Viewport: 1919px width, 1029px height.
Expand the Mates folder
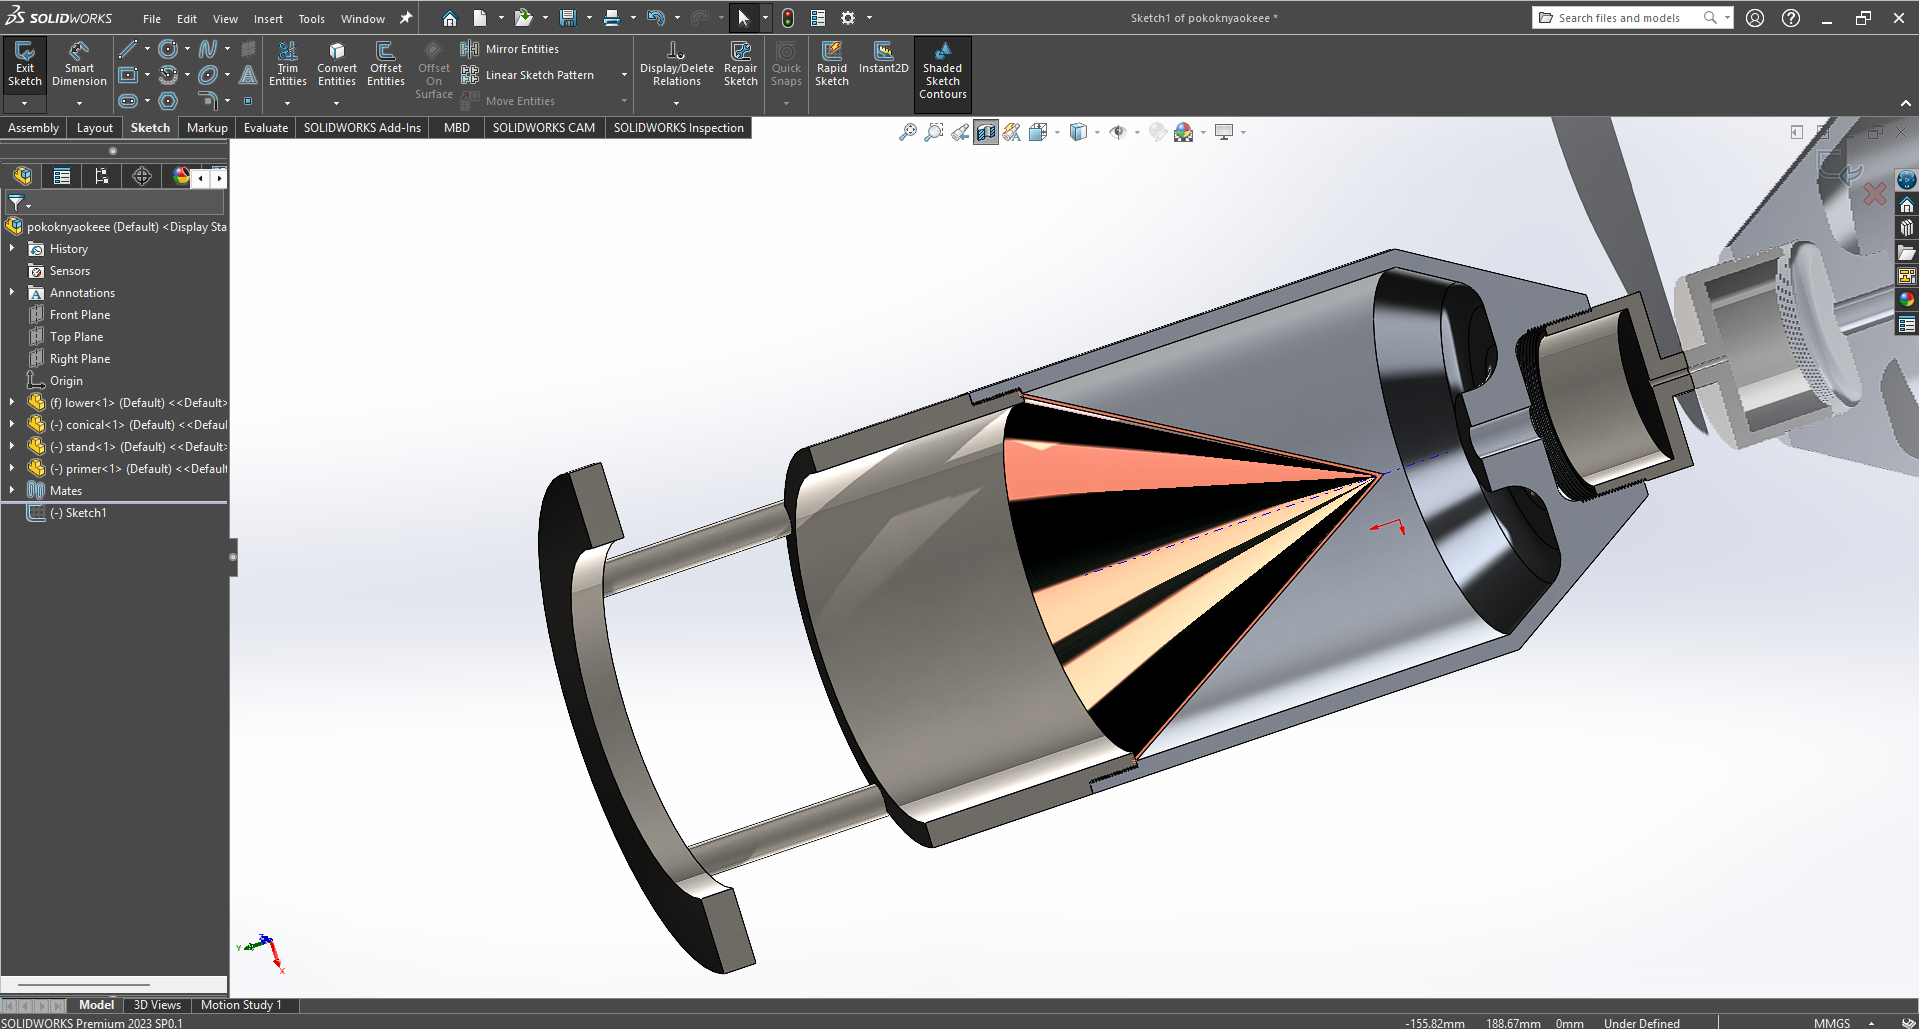pyautogui.click(x=12, y=491)
